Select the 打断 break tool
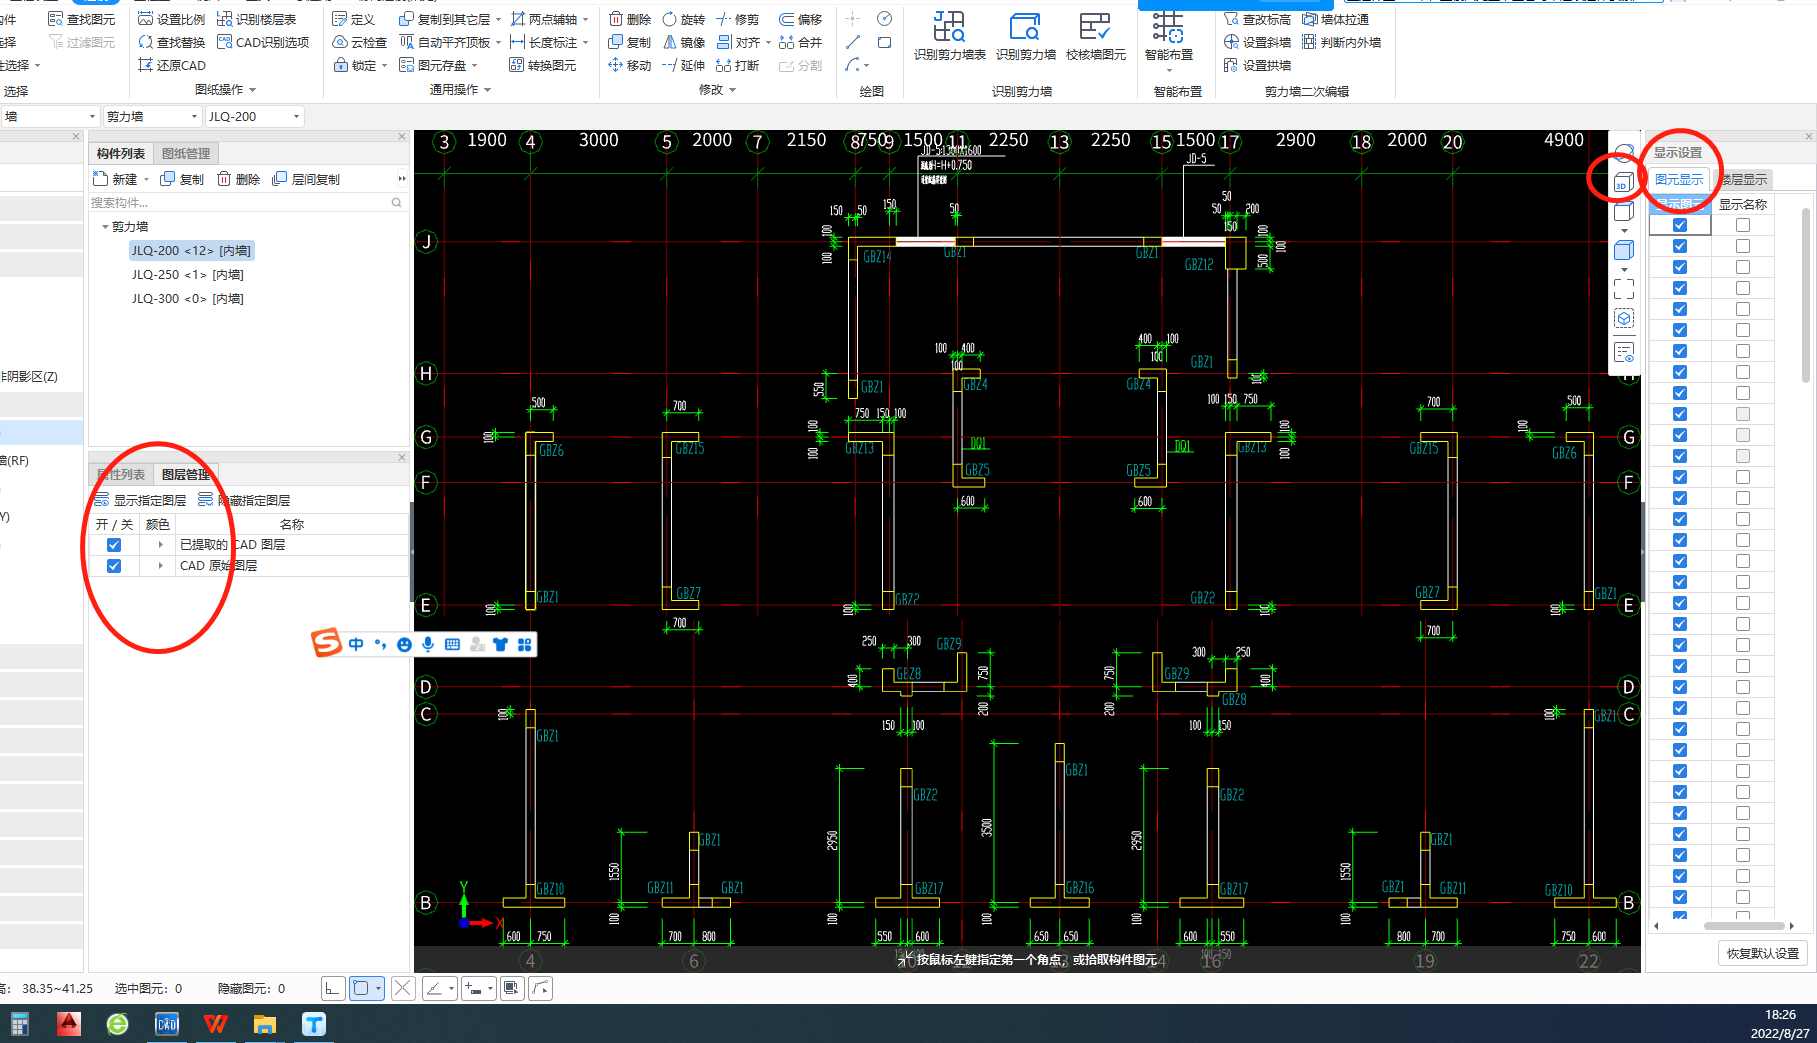Screen dimensions: 1817x1043 737,65
